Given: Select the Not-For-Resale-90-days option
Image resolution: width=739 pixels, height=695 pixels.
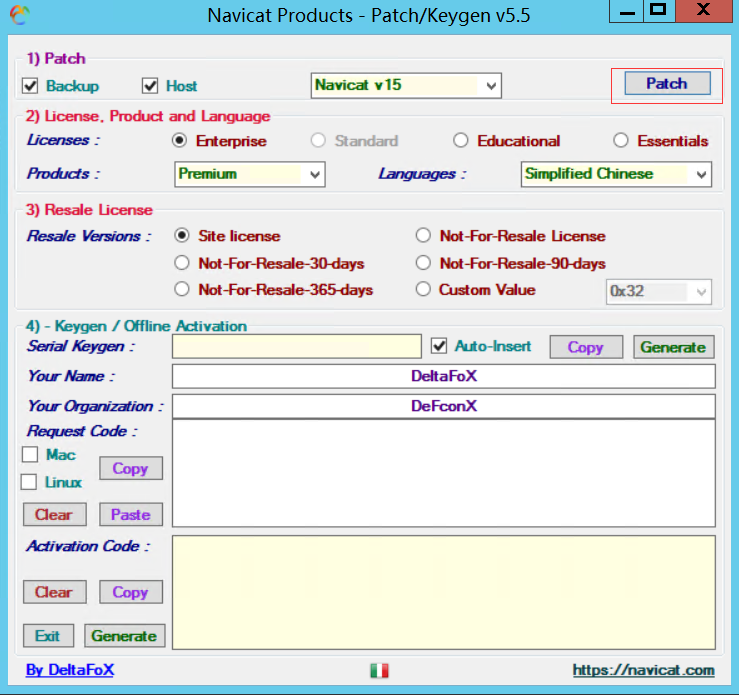Looking at the screenshot, I should pyautogui.click(x=423, y=262).
